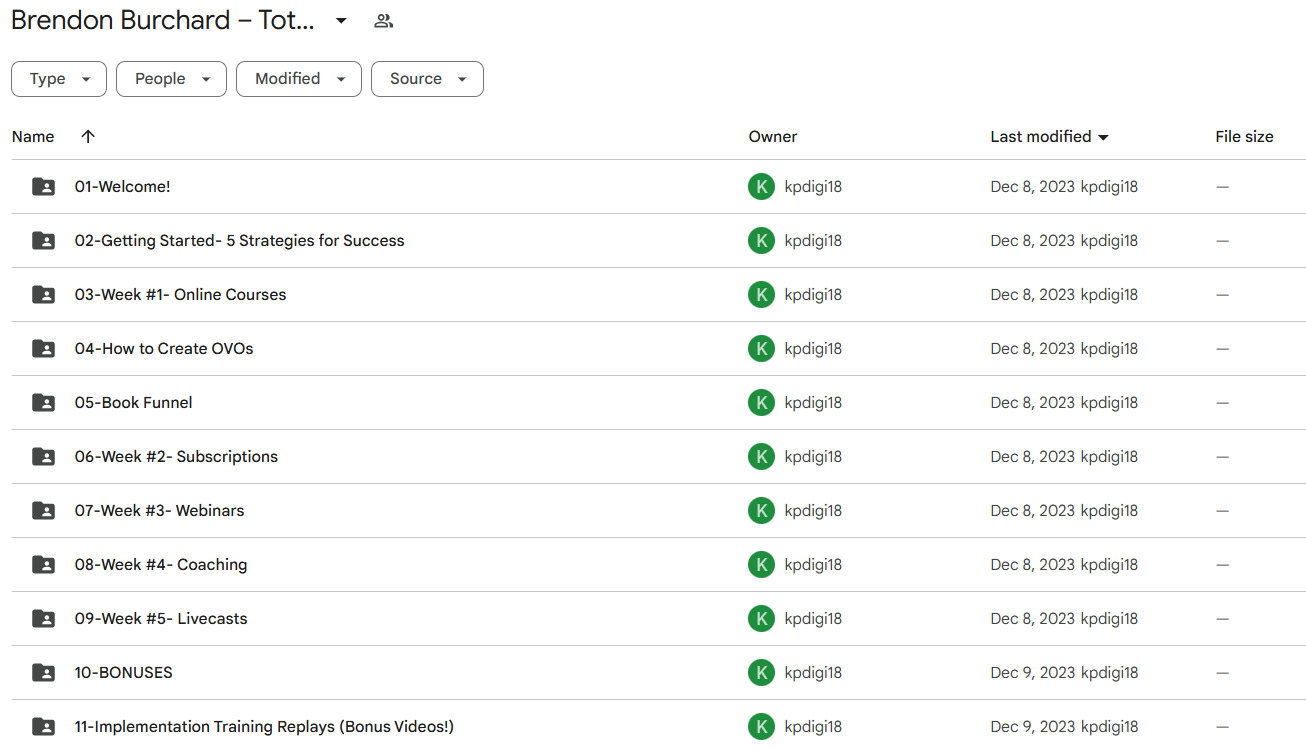
Task: Click owner avatar in 08-Week #4 row
Action: 761,565
